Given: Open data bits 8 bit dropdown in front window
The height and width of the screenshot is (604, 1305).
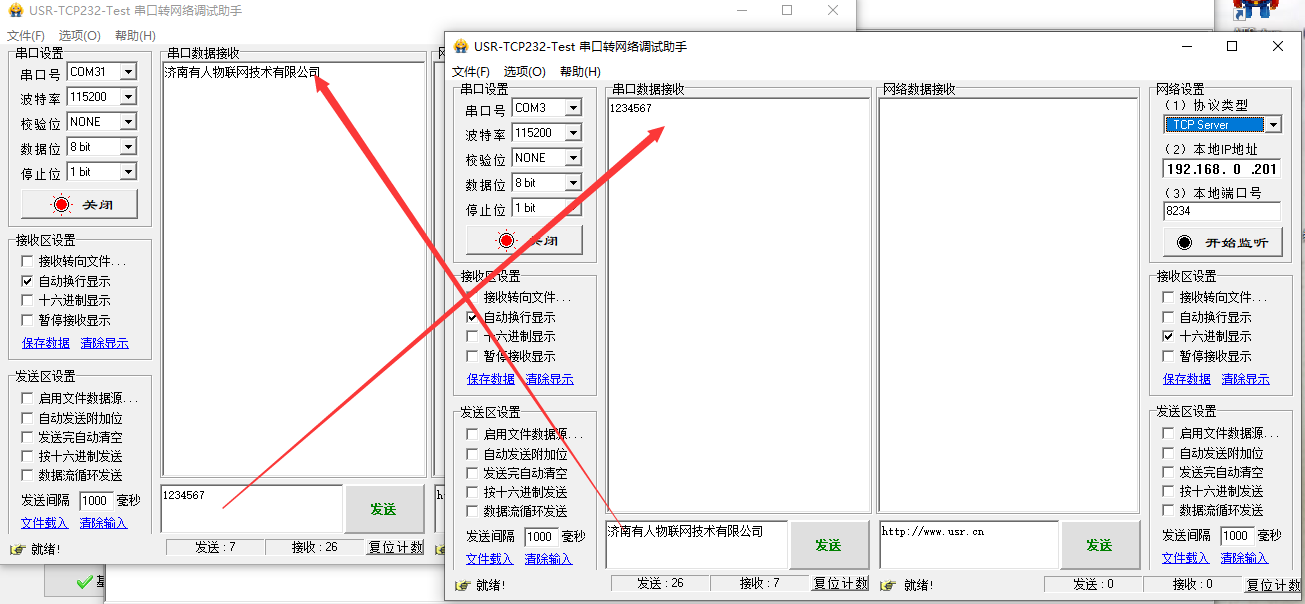Looking at the screenshot, I should (573, 184).
